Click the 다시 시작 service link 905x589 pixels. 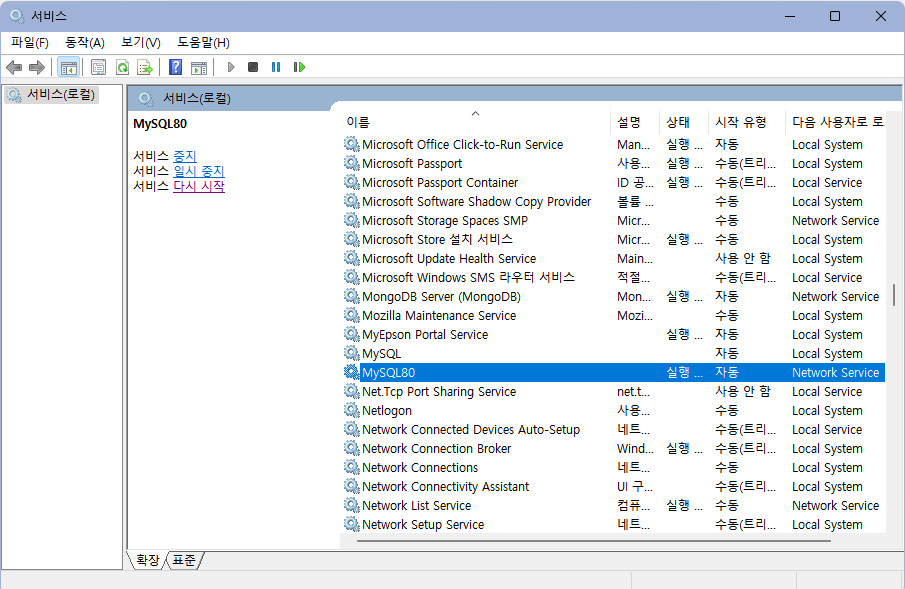pos(199,186)
